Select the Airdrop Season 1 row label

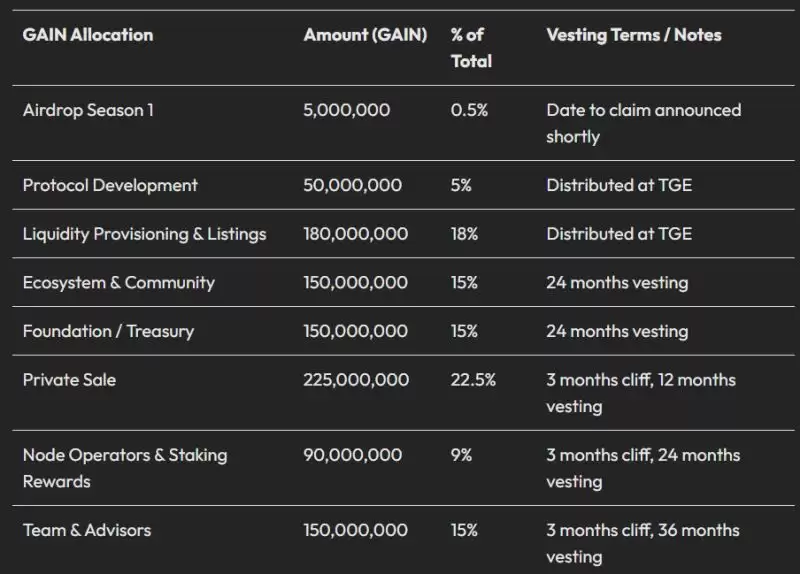pos(88,110)
